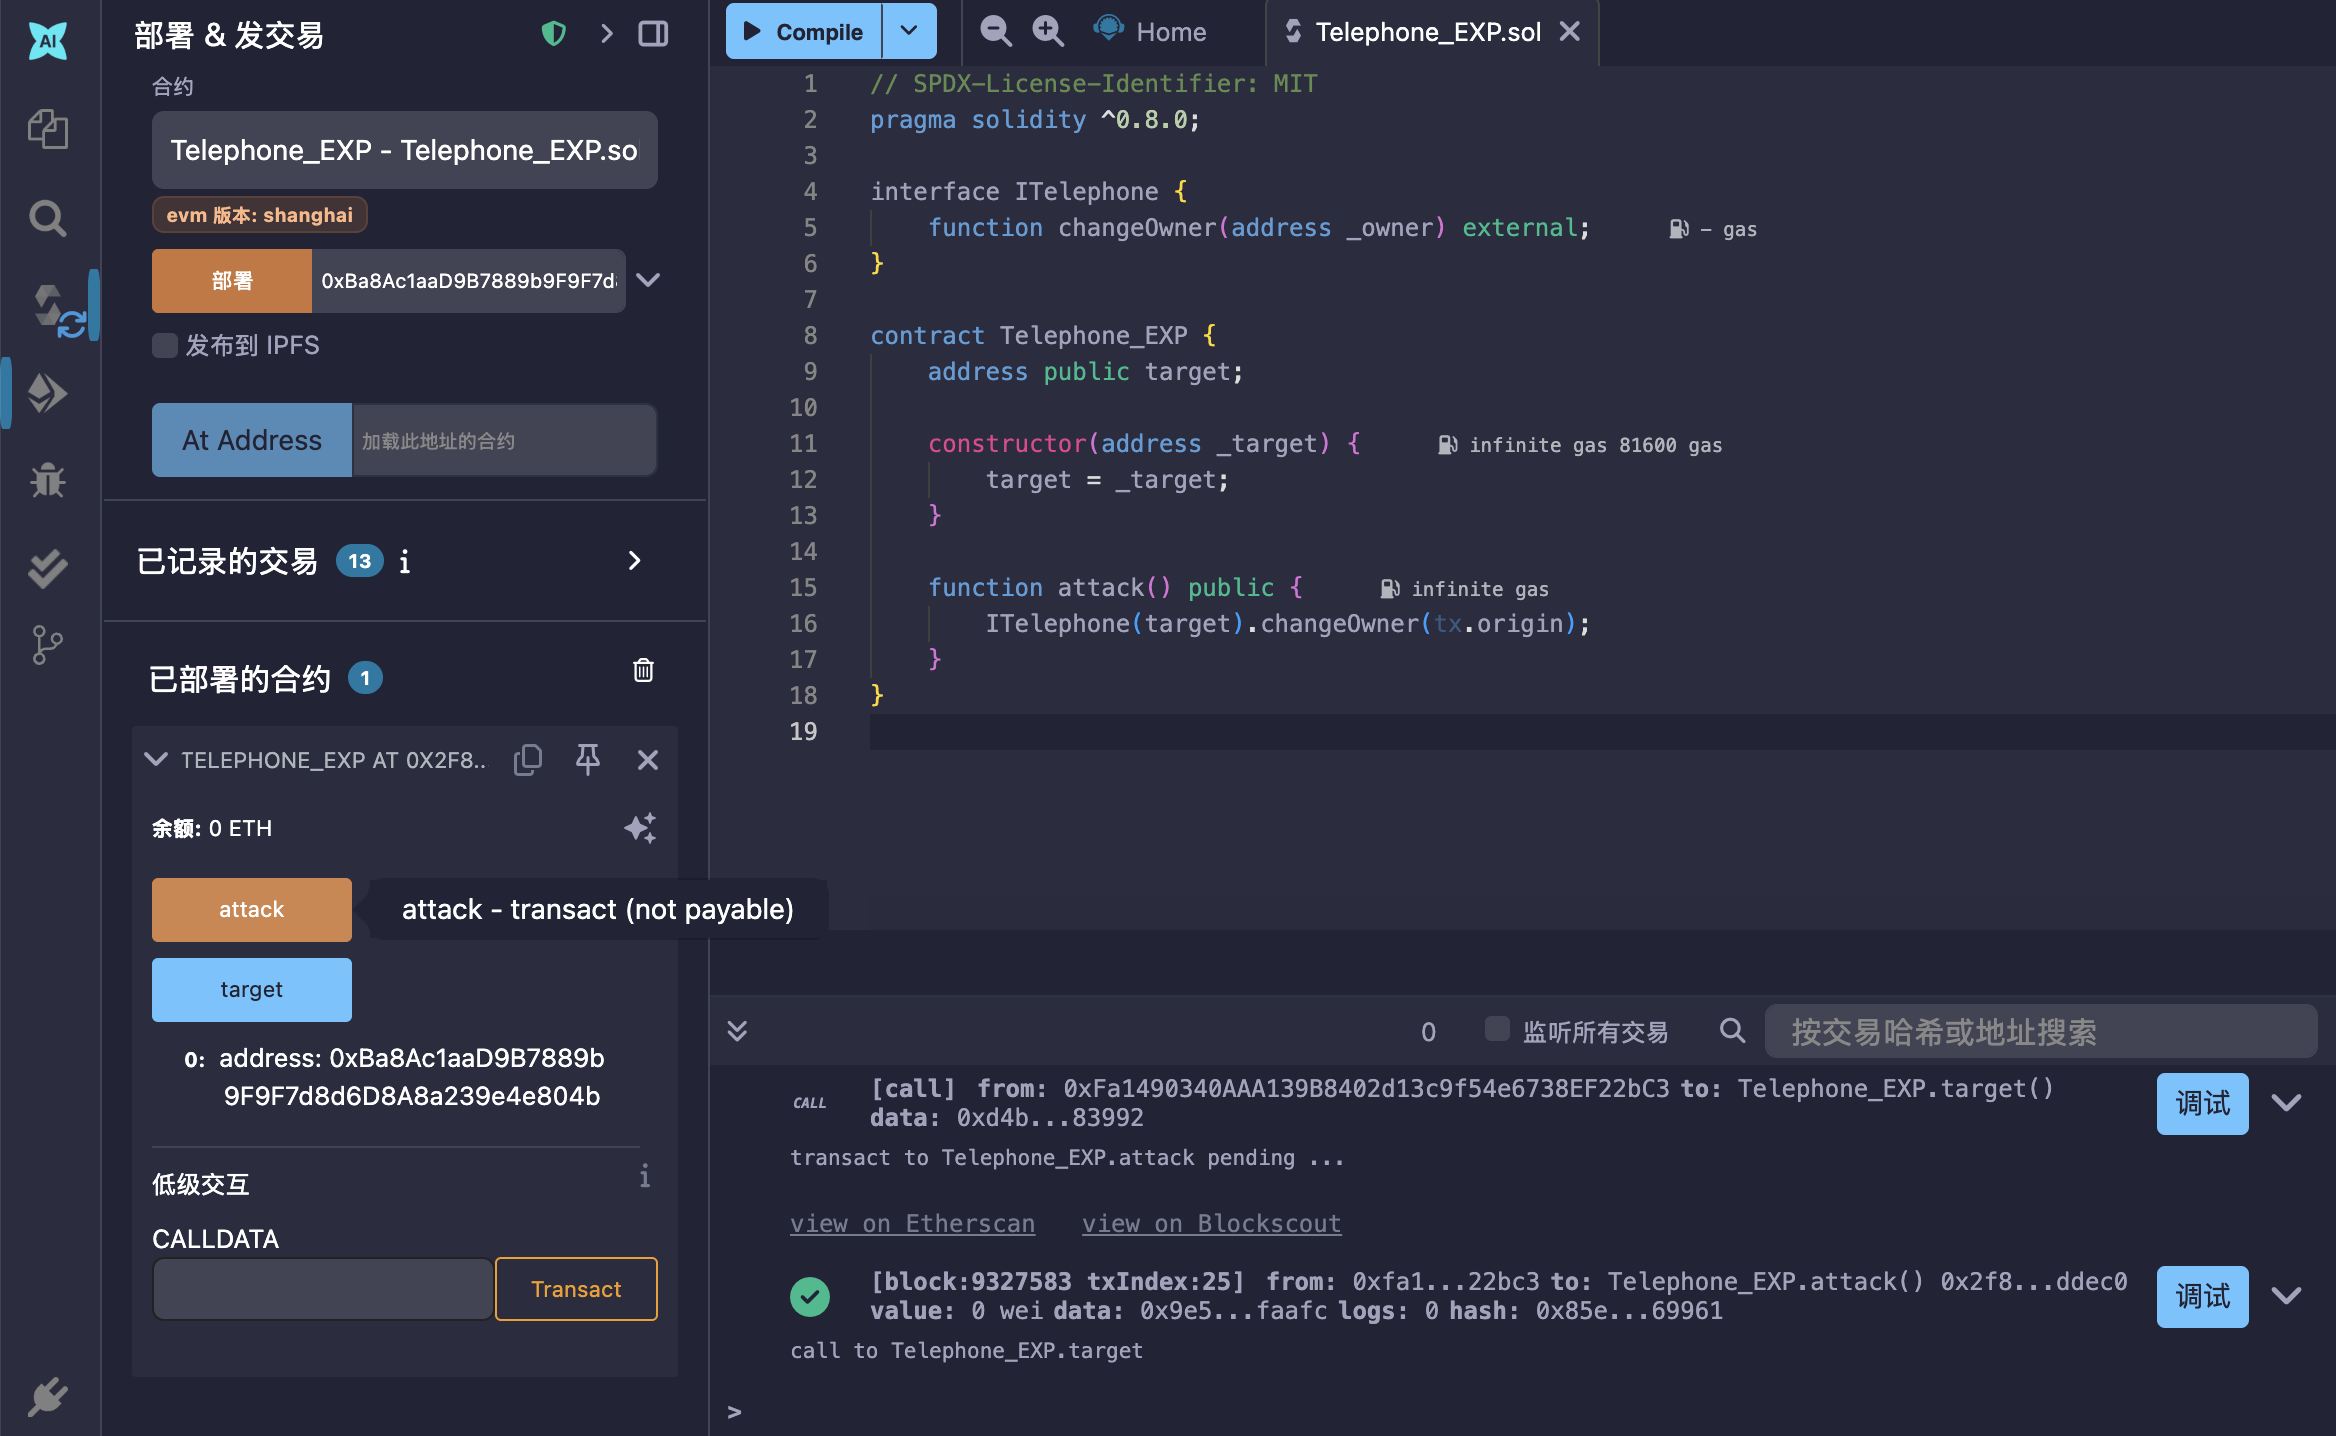Image resolution: width=2336 pixels, height=1436 pixels.
Task: Click the orange attack function button
Action: click(251, 910)
